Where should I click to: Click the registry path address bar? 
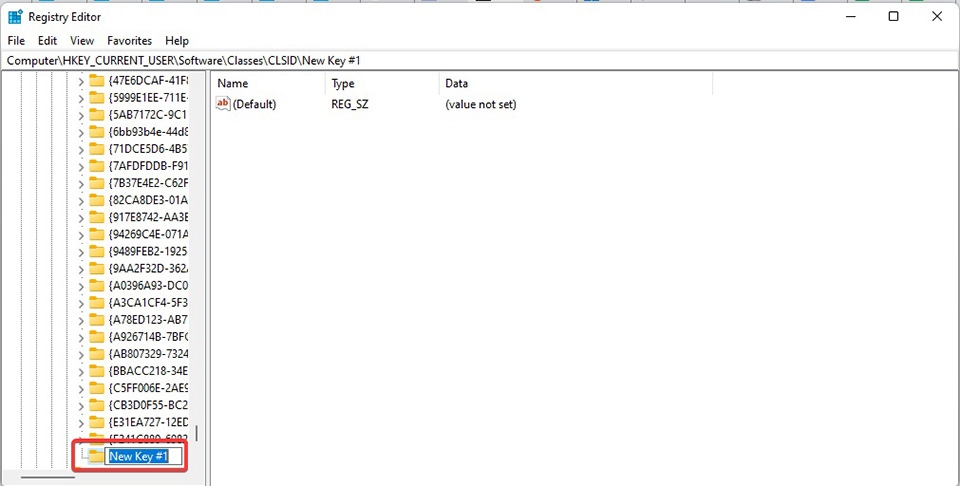point(480,61)
